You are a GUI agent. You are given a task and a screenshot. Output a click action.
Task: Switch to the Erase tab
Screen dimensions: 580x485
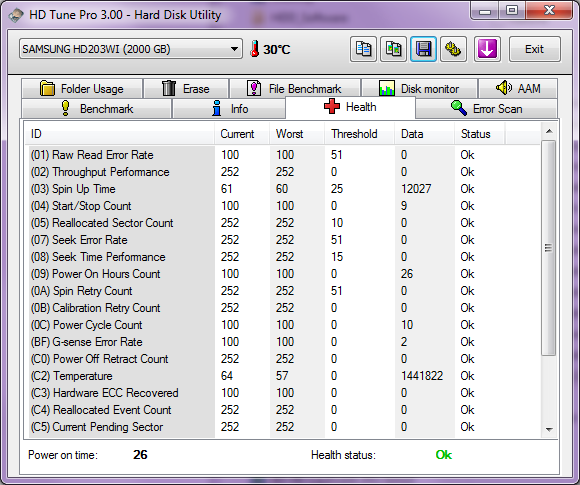[x=186, y=89]
